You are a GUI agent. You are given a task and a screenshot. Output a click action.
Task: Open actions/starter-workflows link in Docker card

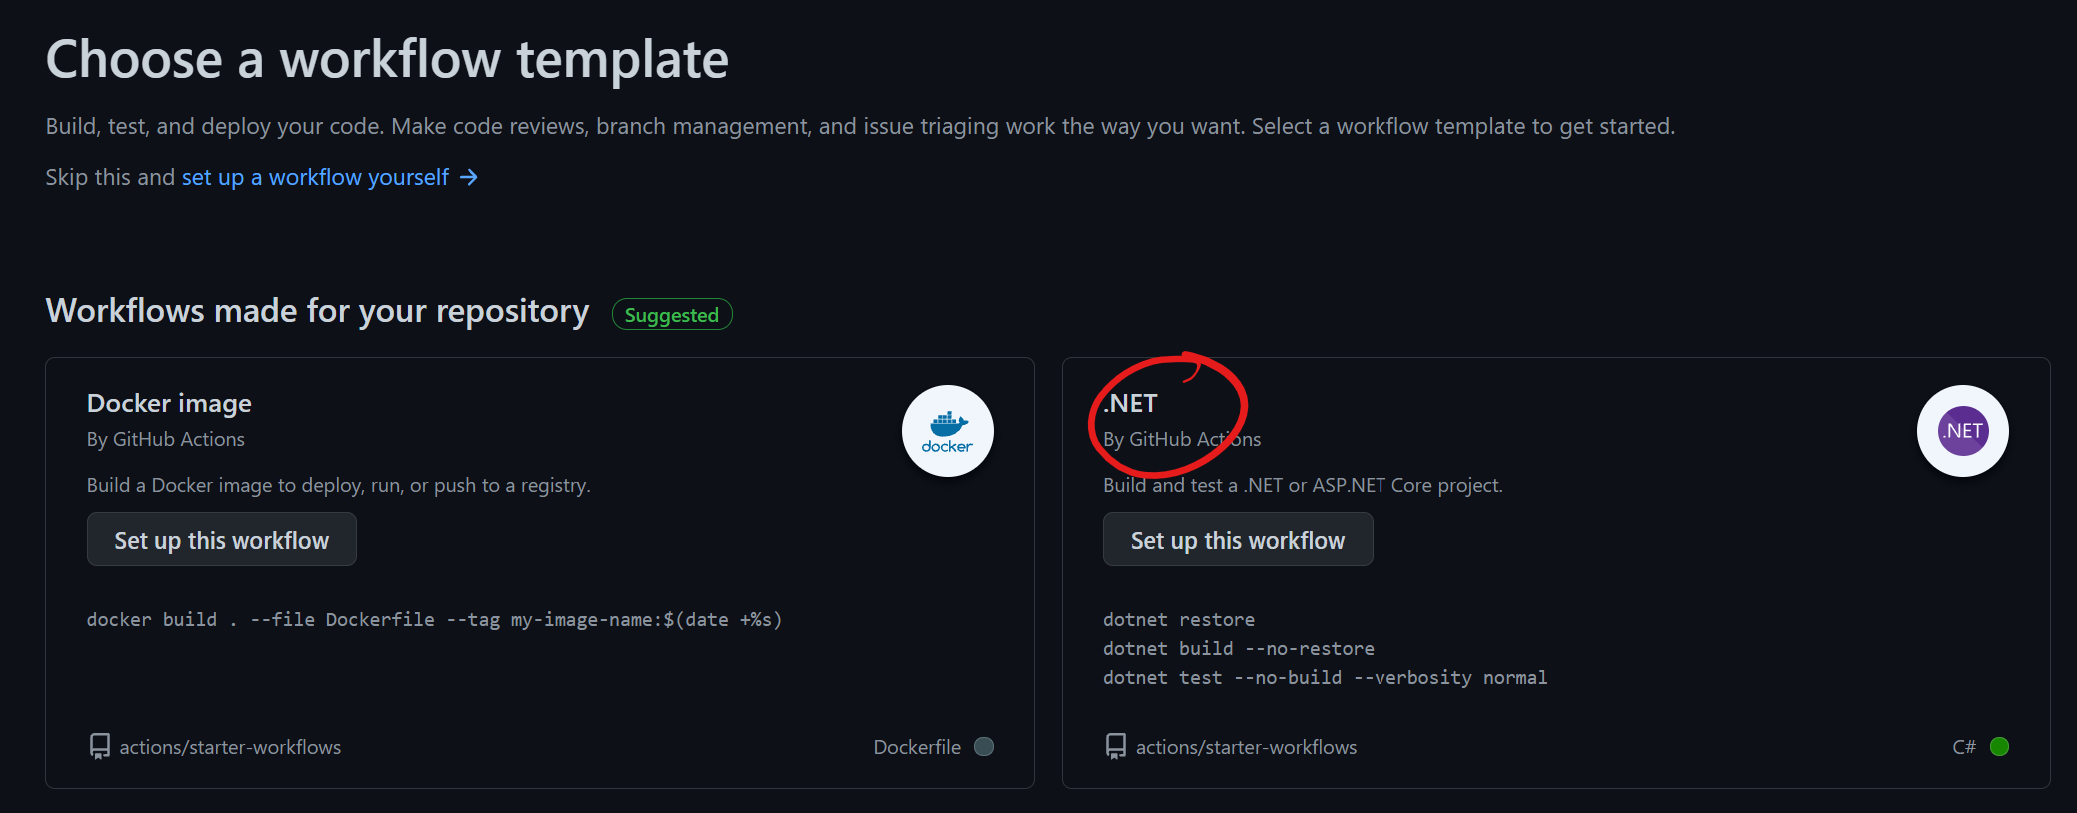(230, 747)
